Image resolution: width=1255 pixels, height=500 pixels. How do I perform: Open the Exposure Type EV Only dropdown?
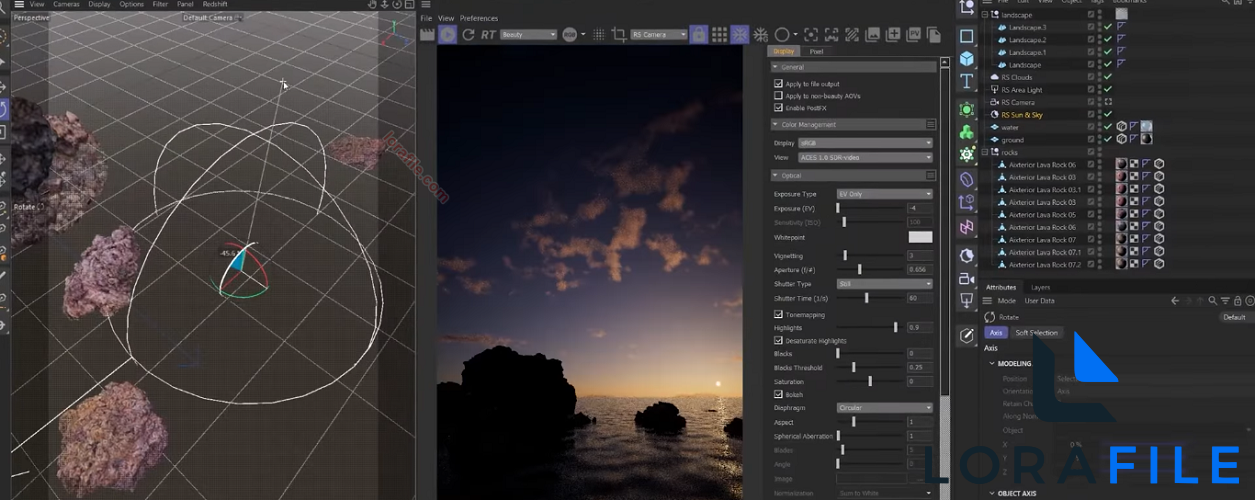pos(884,194)
